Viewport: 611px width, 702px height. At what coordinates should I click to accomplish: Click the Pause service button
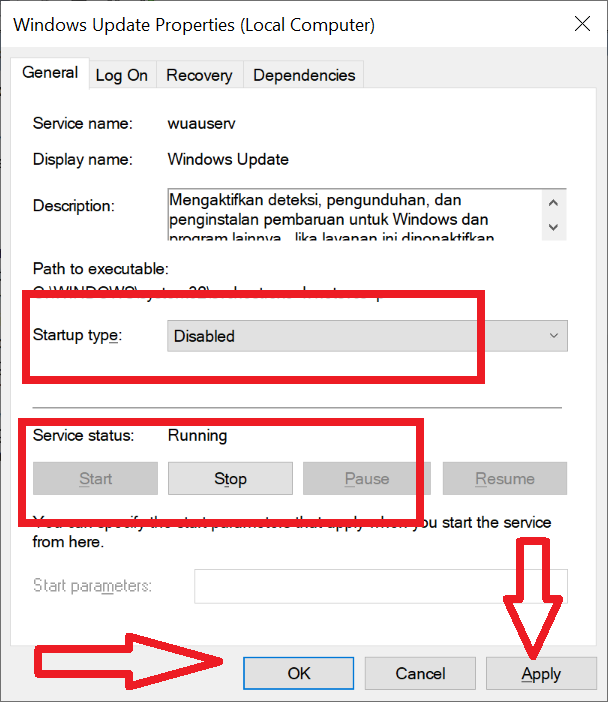click(366, 479)
